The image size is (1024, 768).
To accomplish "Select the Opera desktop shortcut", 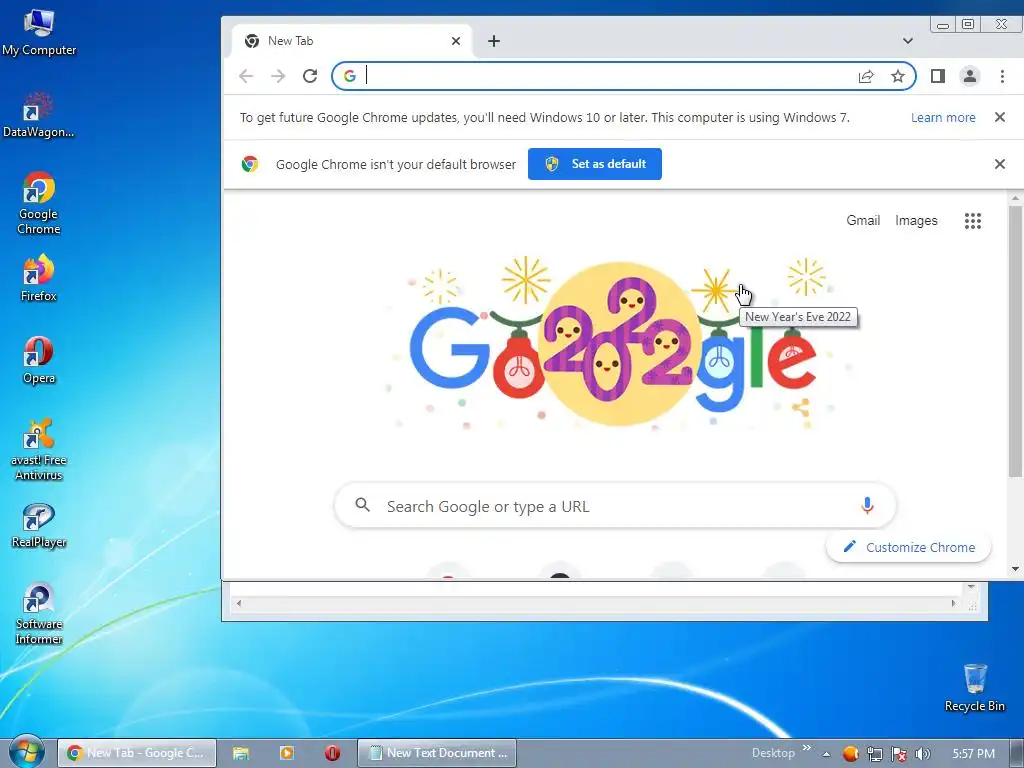I will pyautogui.click(x=39, y=360).
